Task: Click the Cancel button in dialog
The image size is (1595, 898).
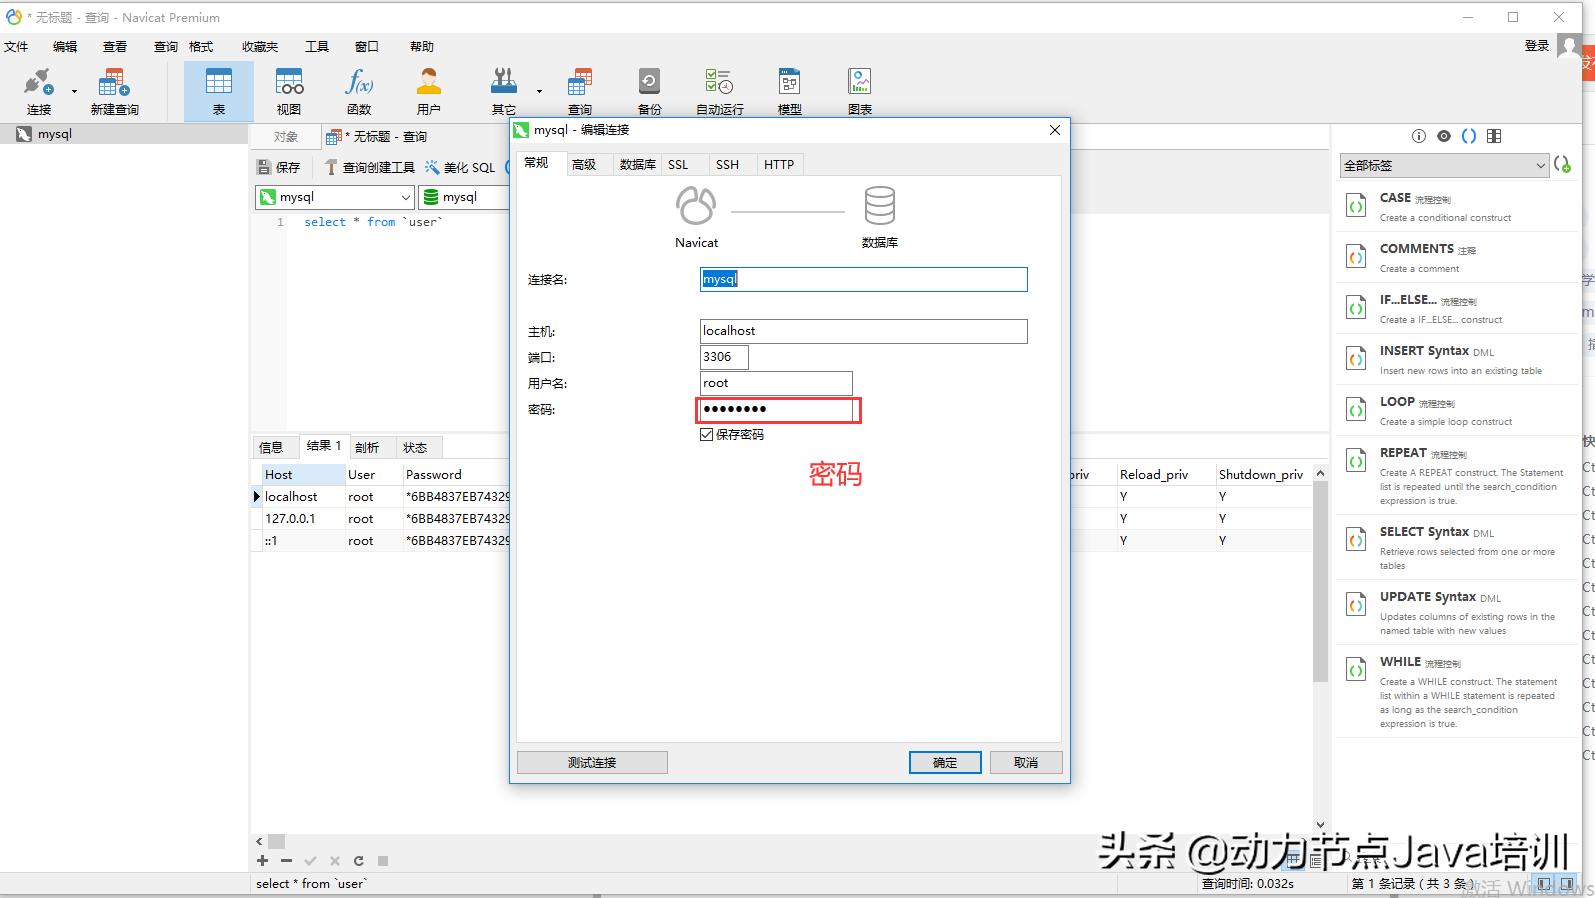Action: pos(1026,762)
